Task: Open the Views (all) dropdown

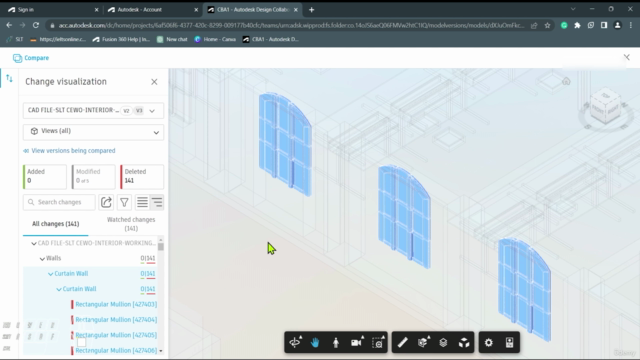Action: [x=93, y=131]
